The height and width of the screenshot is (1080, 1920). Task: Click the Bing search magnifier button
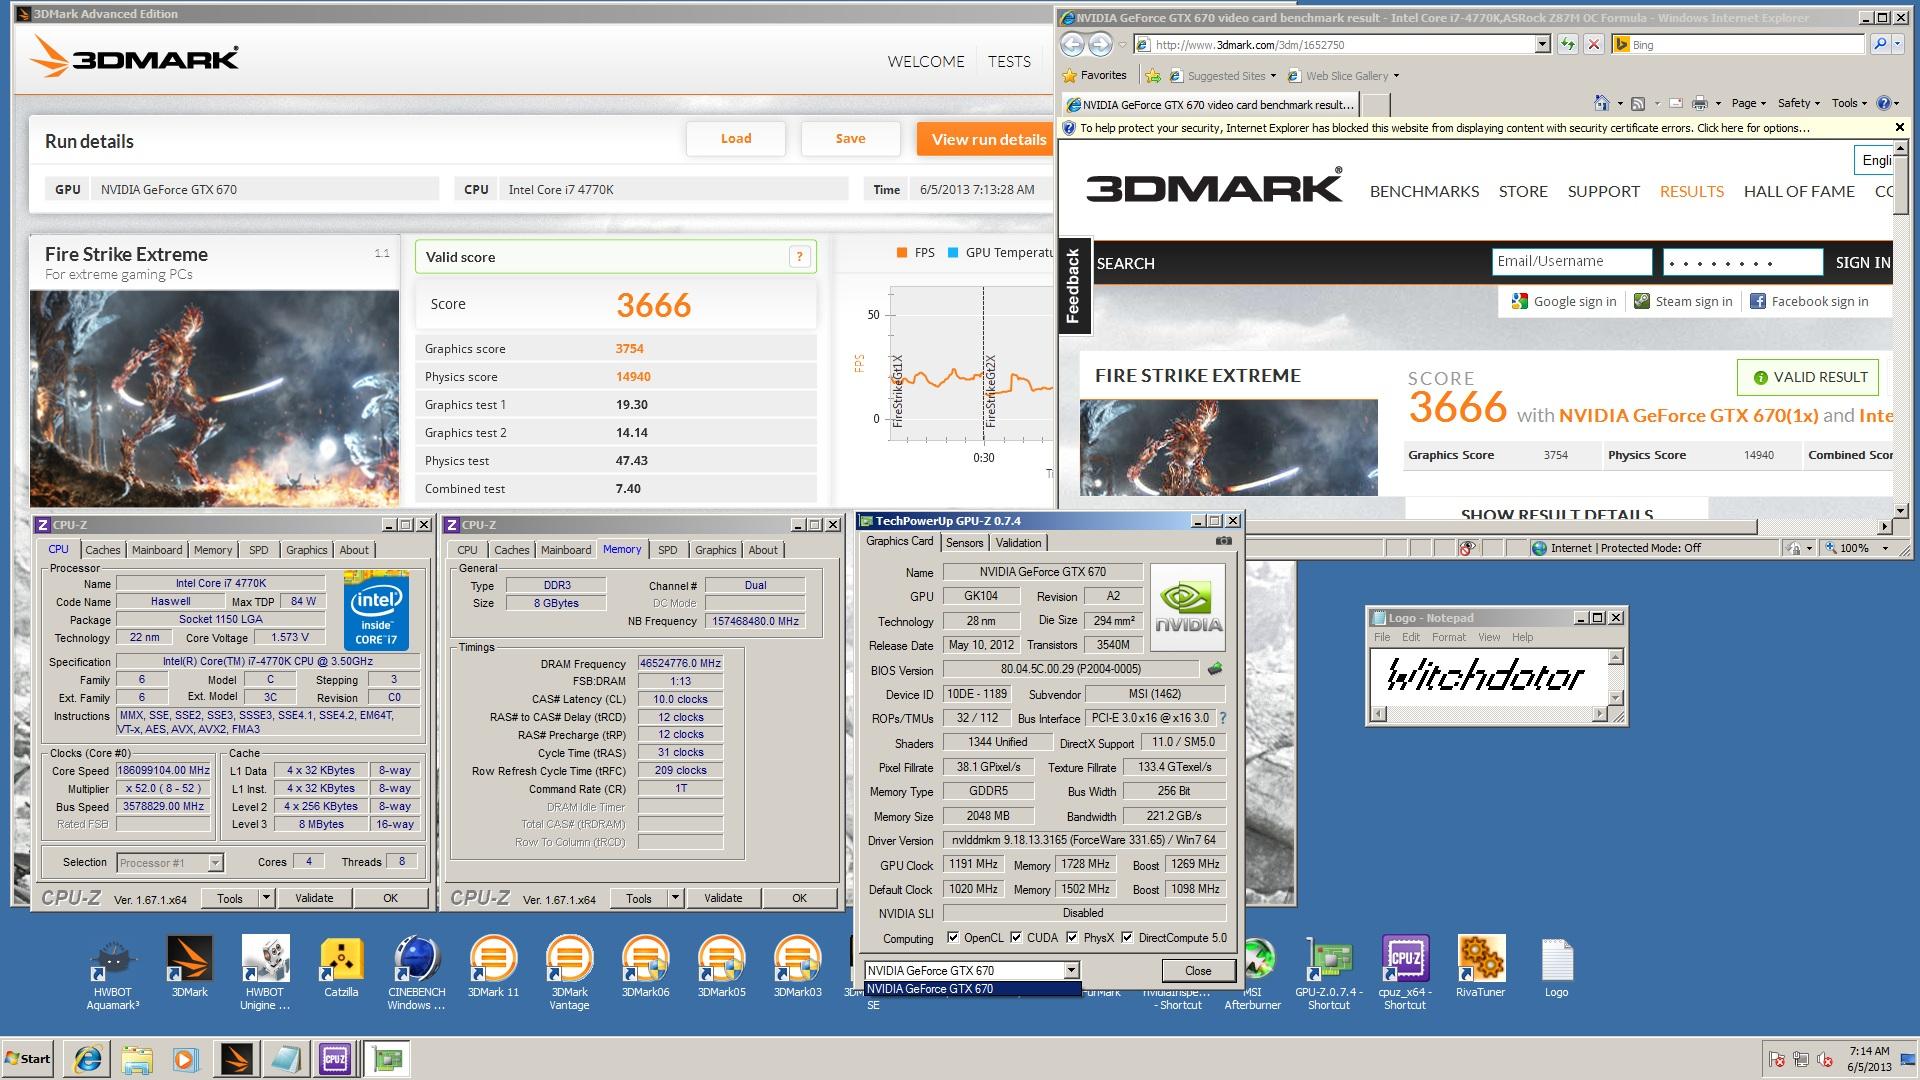coord(1880,44)
